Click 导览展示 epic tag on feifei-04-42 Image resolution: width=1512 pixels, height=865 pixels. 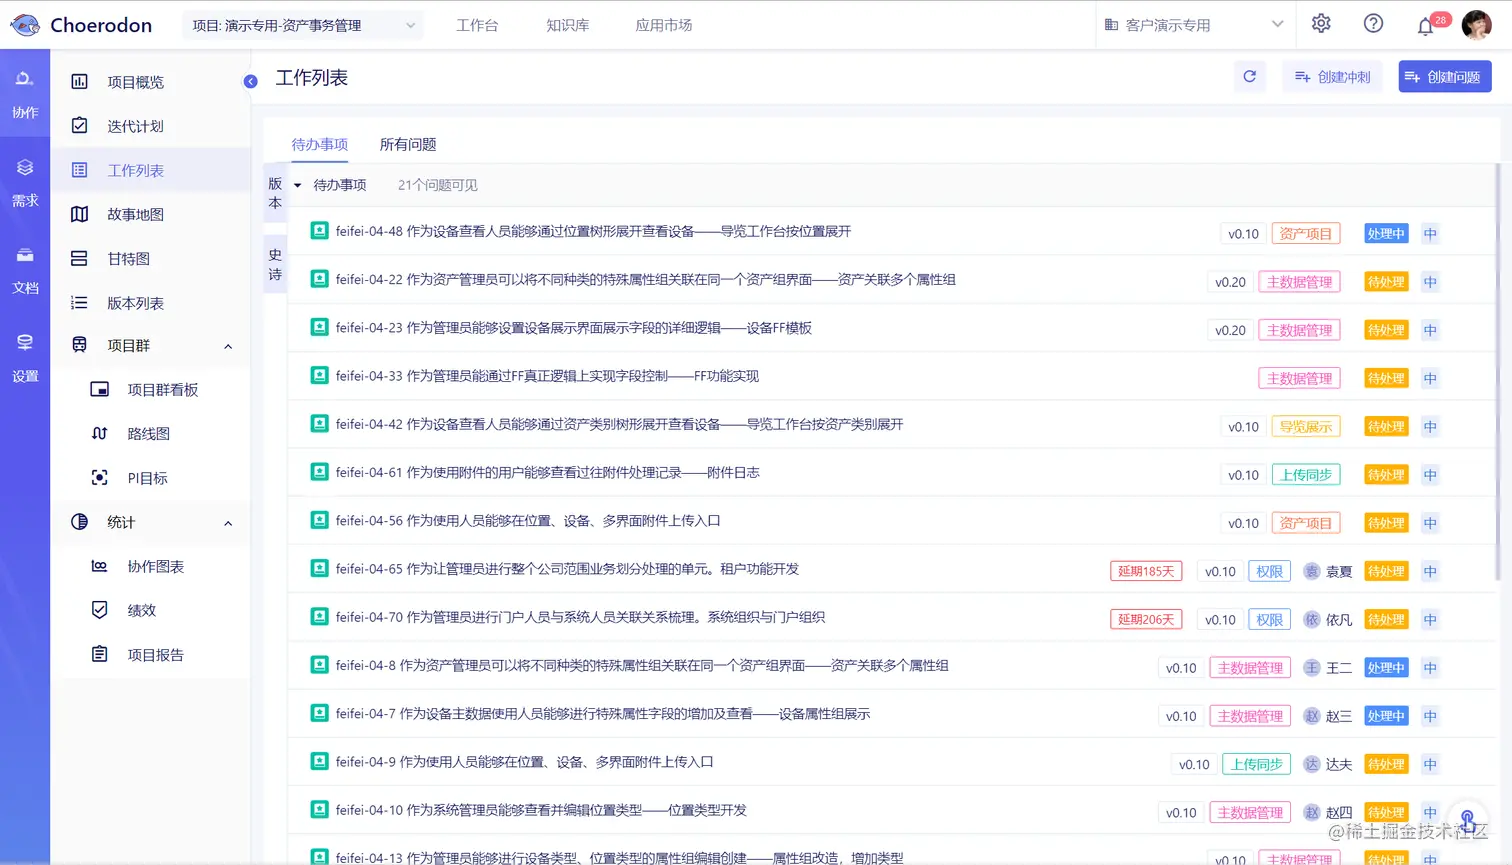pyautogui.click(x=1306, y=427)
